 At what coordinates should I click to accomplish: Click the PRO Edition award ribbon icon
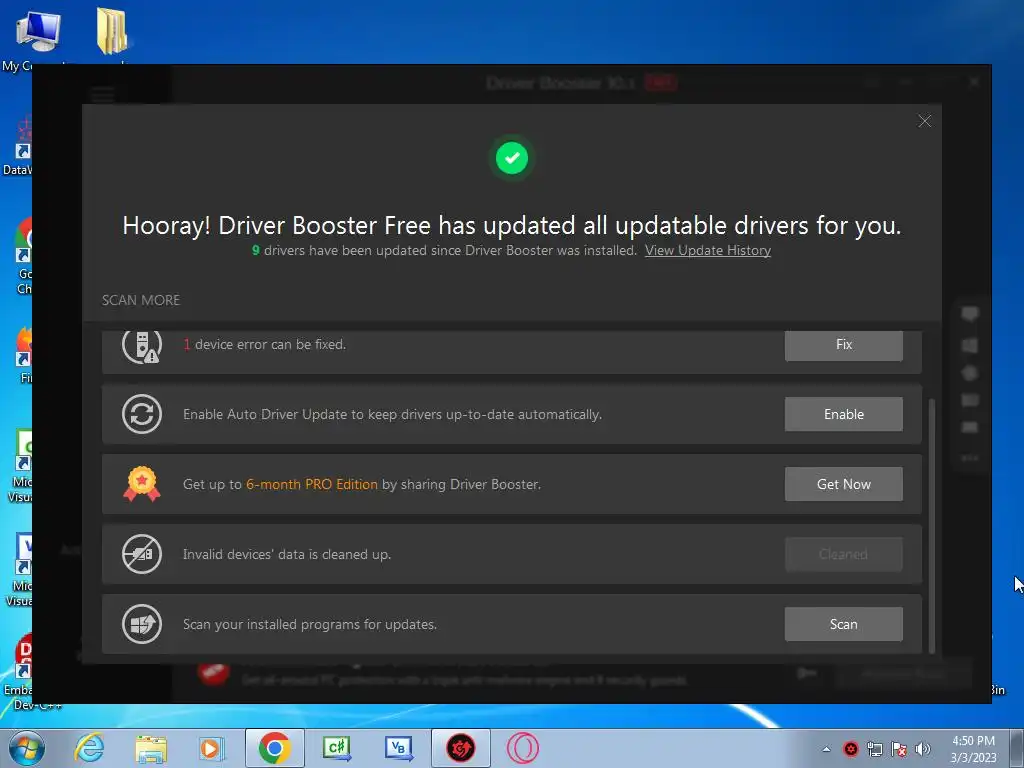[x=142, y=484]
